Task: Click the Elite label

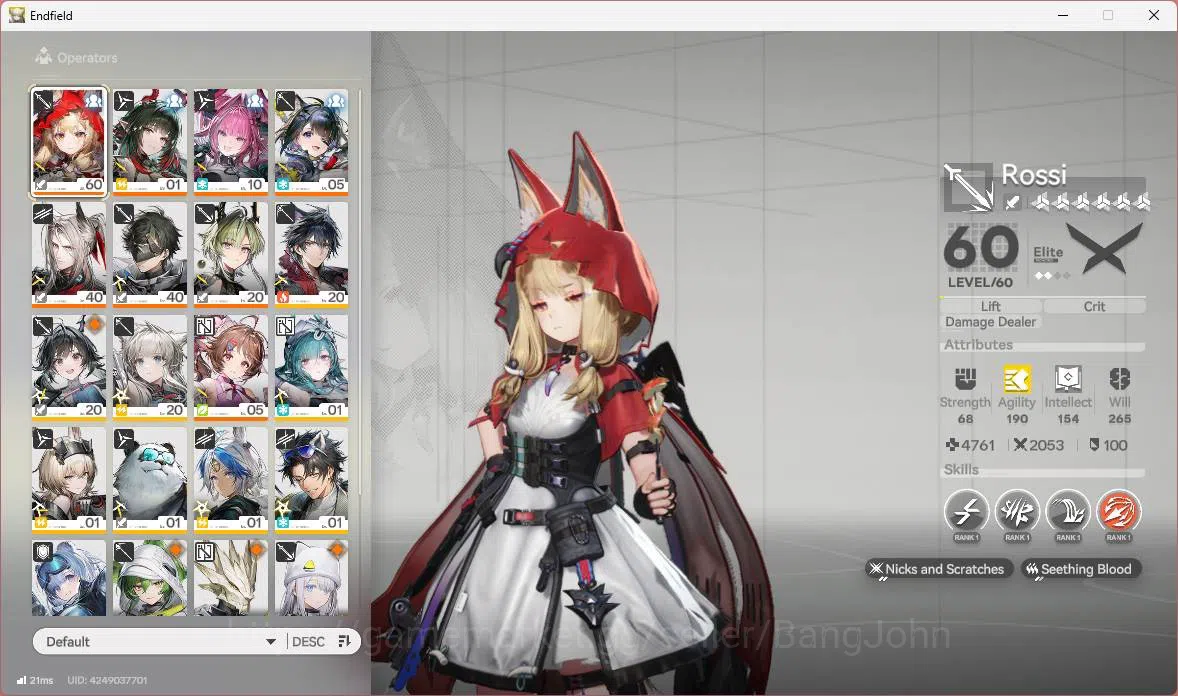Action: point(1048,253)
